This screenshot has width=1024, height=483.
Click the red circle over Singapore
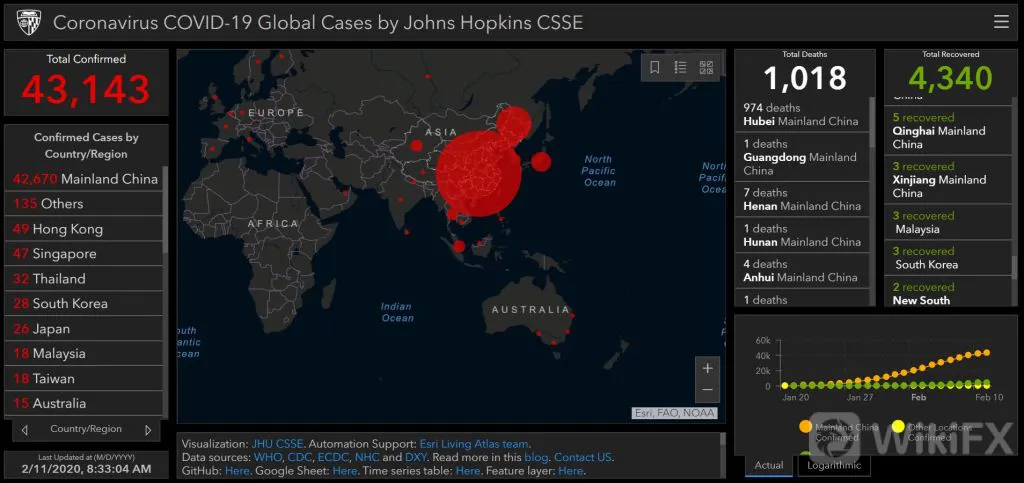[458, 246]
